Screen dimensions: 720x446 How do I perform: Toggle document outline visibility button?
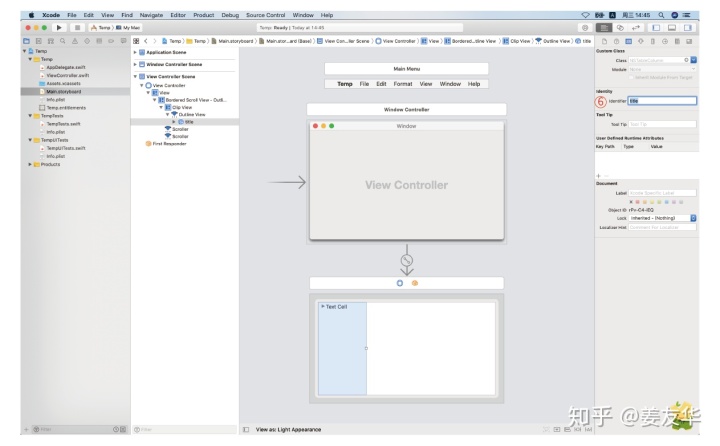[x=246, y=429]
